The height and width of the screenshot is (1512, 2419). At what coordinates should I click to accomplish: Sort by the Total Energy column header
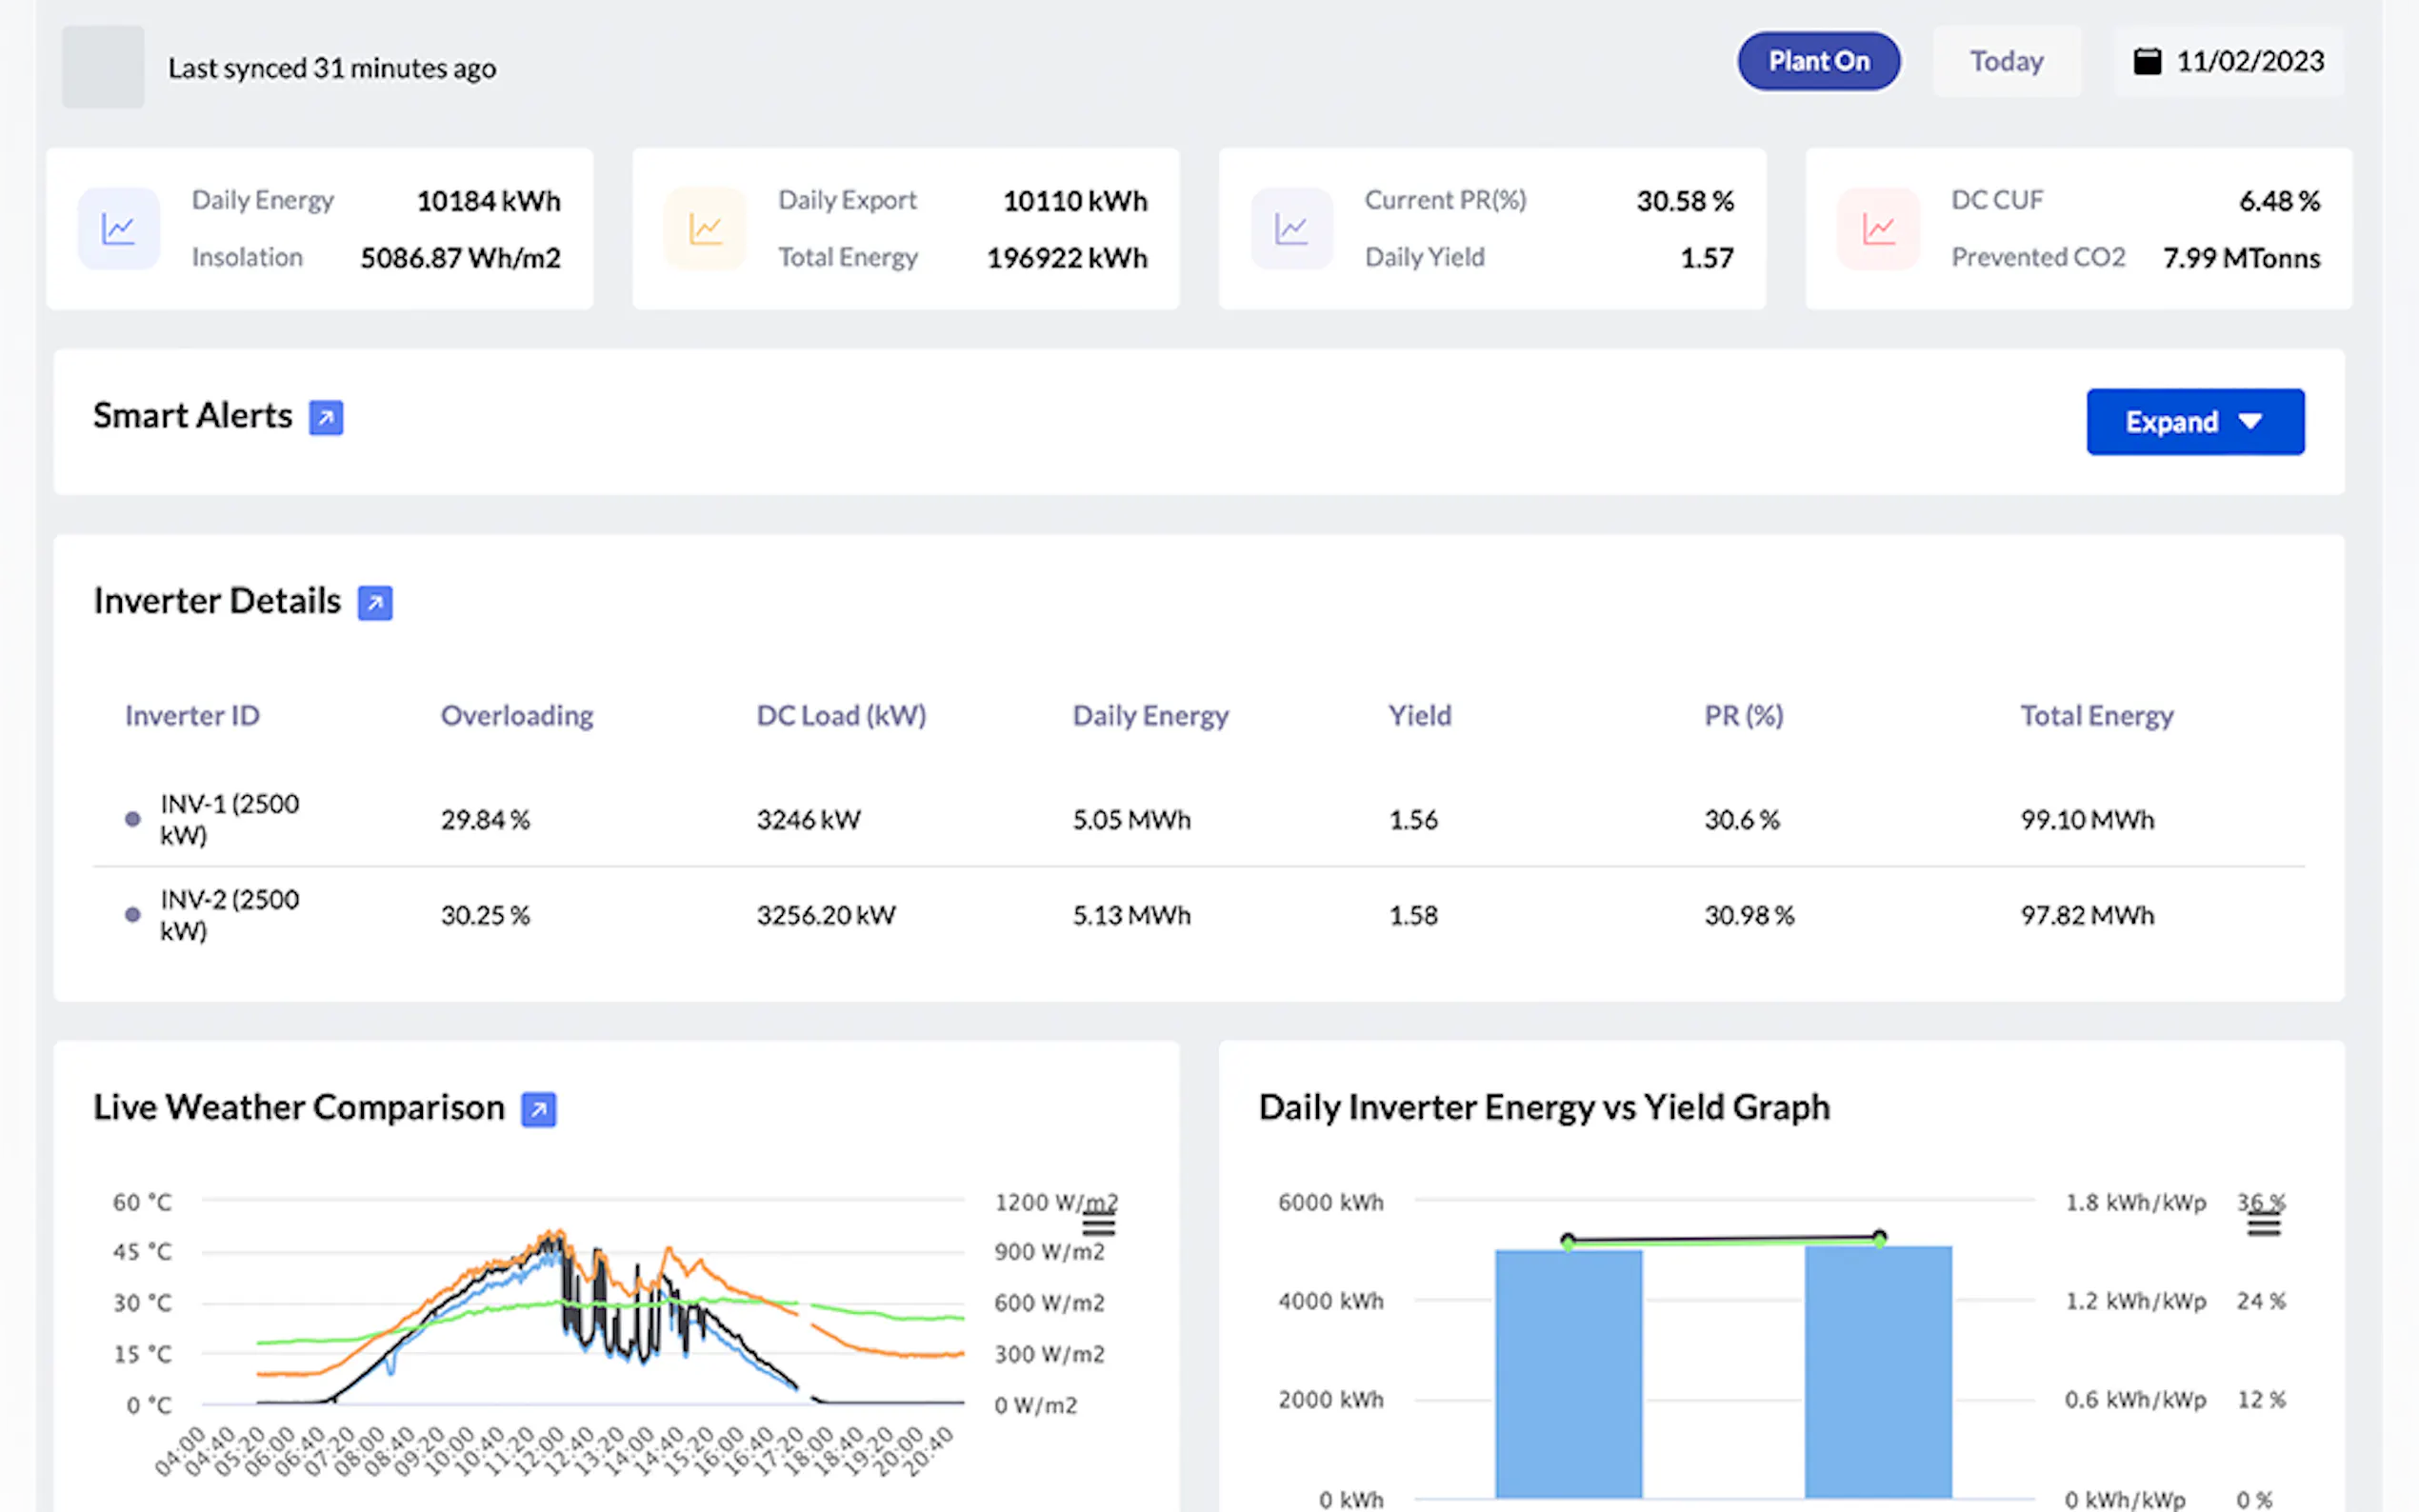[x=2096, y=716]
